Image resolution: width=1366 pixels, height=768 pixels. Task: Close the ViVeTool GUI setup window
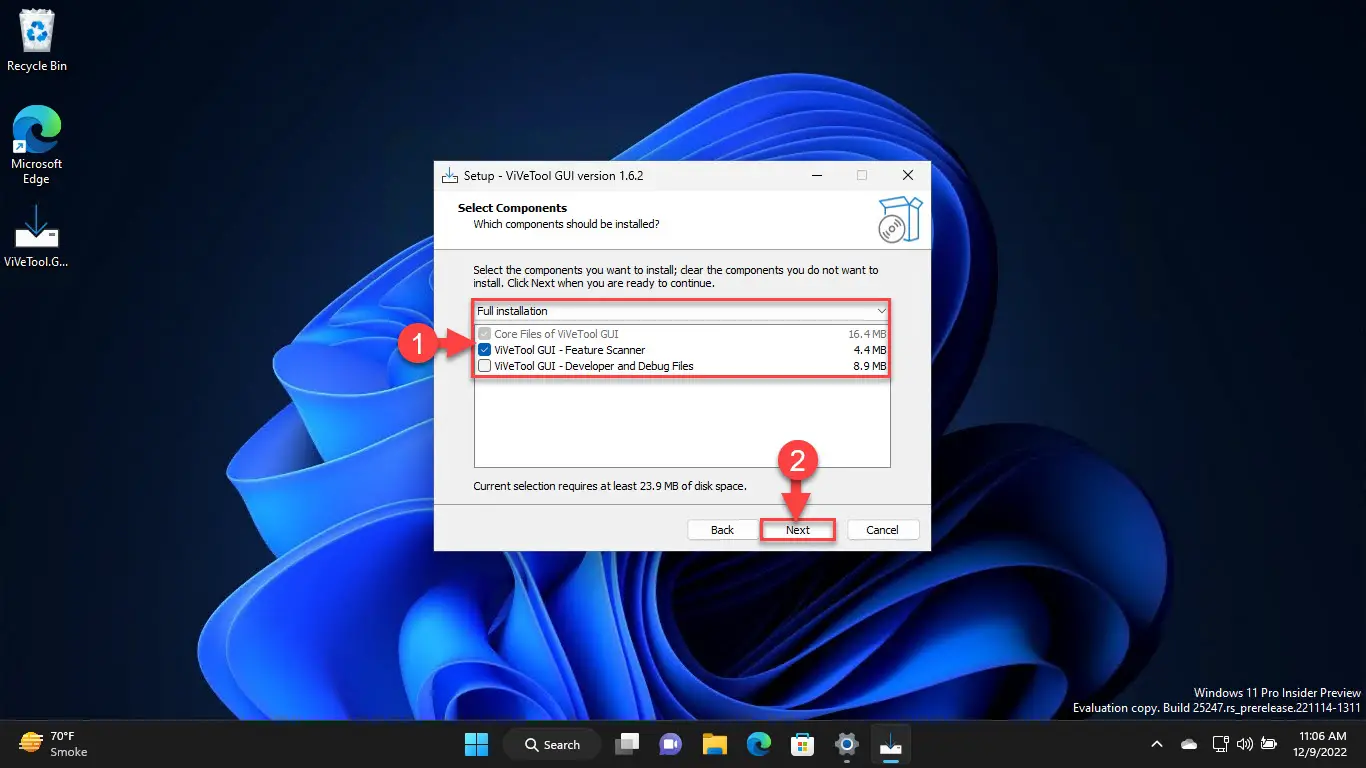click(907, 175)
